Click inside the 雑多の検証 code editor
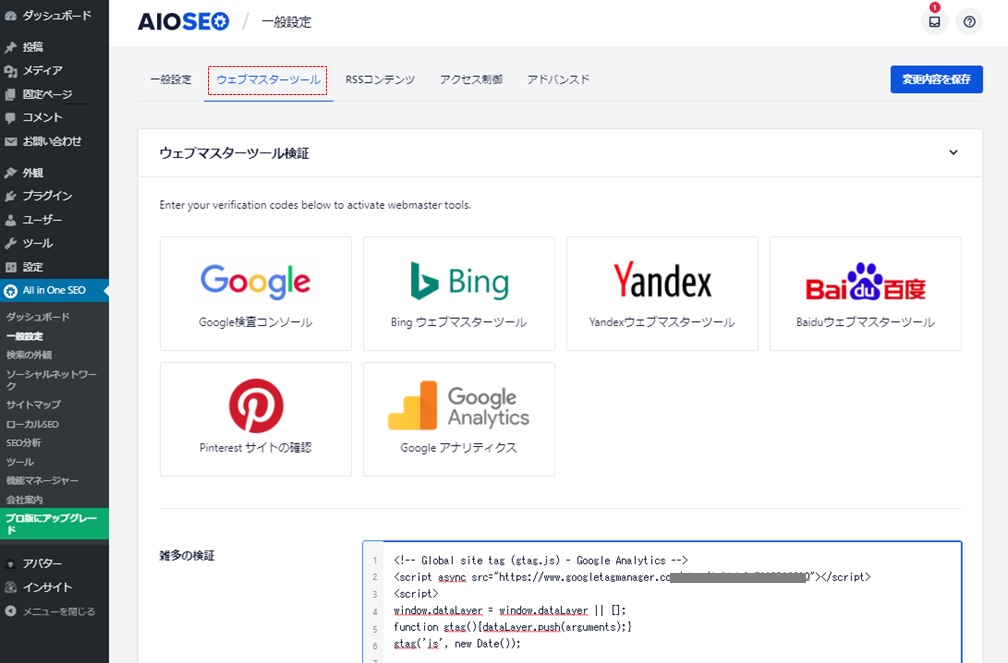 click(662, 602)
